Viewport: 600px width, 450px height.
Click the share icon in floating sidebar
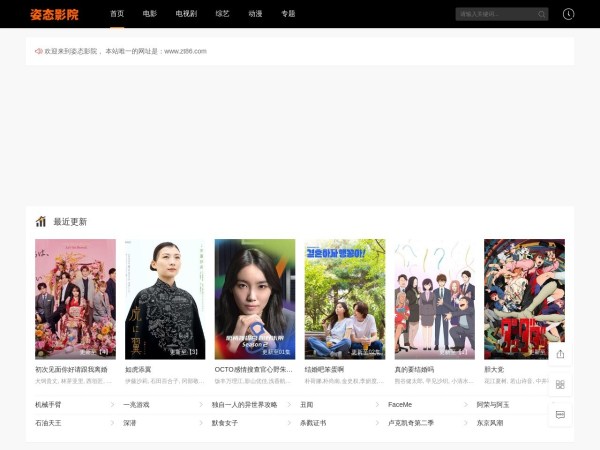click(560, 354)
